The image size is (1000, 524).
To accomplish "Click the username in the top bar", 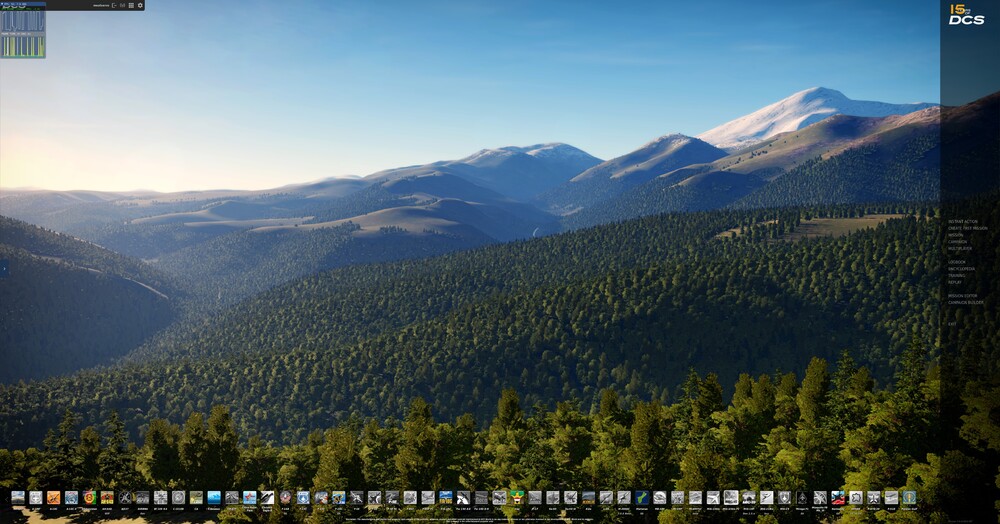I will [101, 5].
